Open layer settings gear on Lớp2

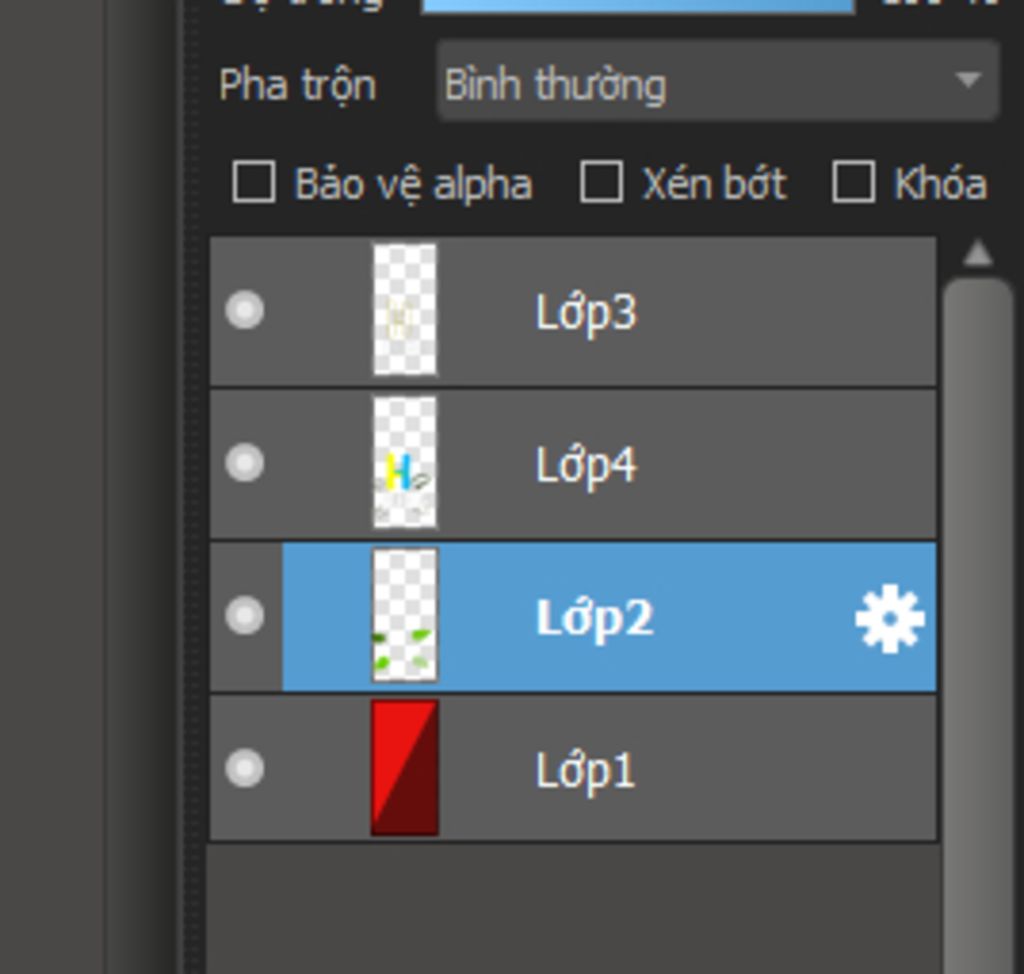click(x=889, y=619)
